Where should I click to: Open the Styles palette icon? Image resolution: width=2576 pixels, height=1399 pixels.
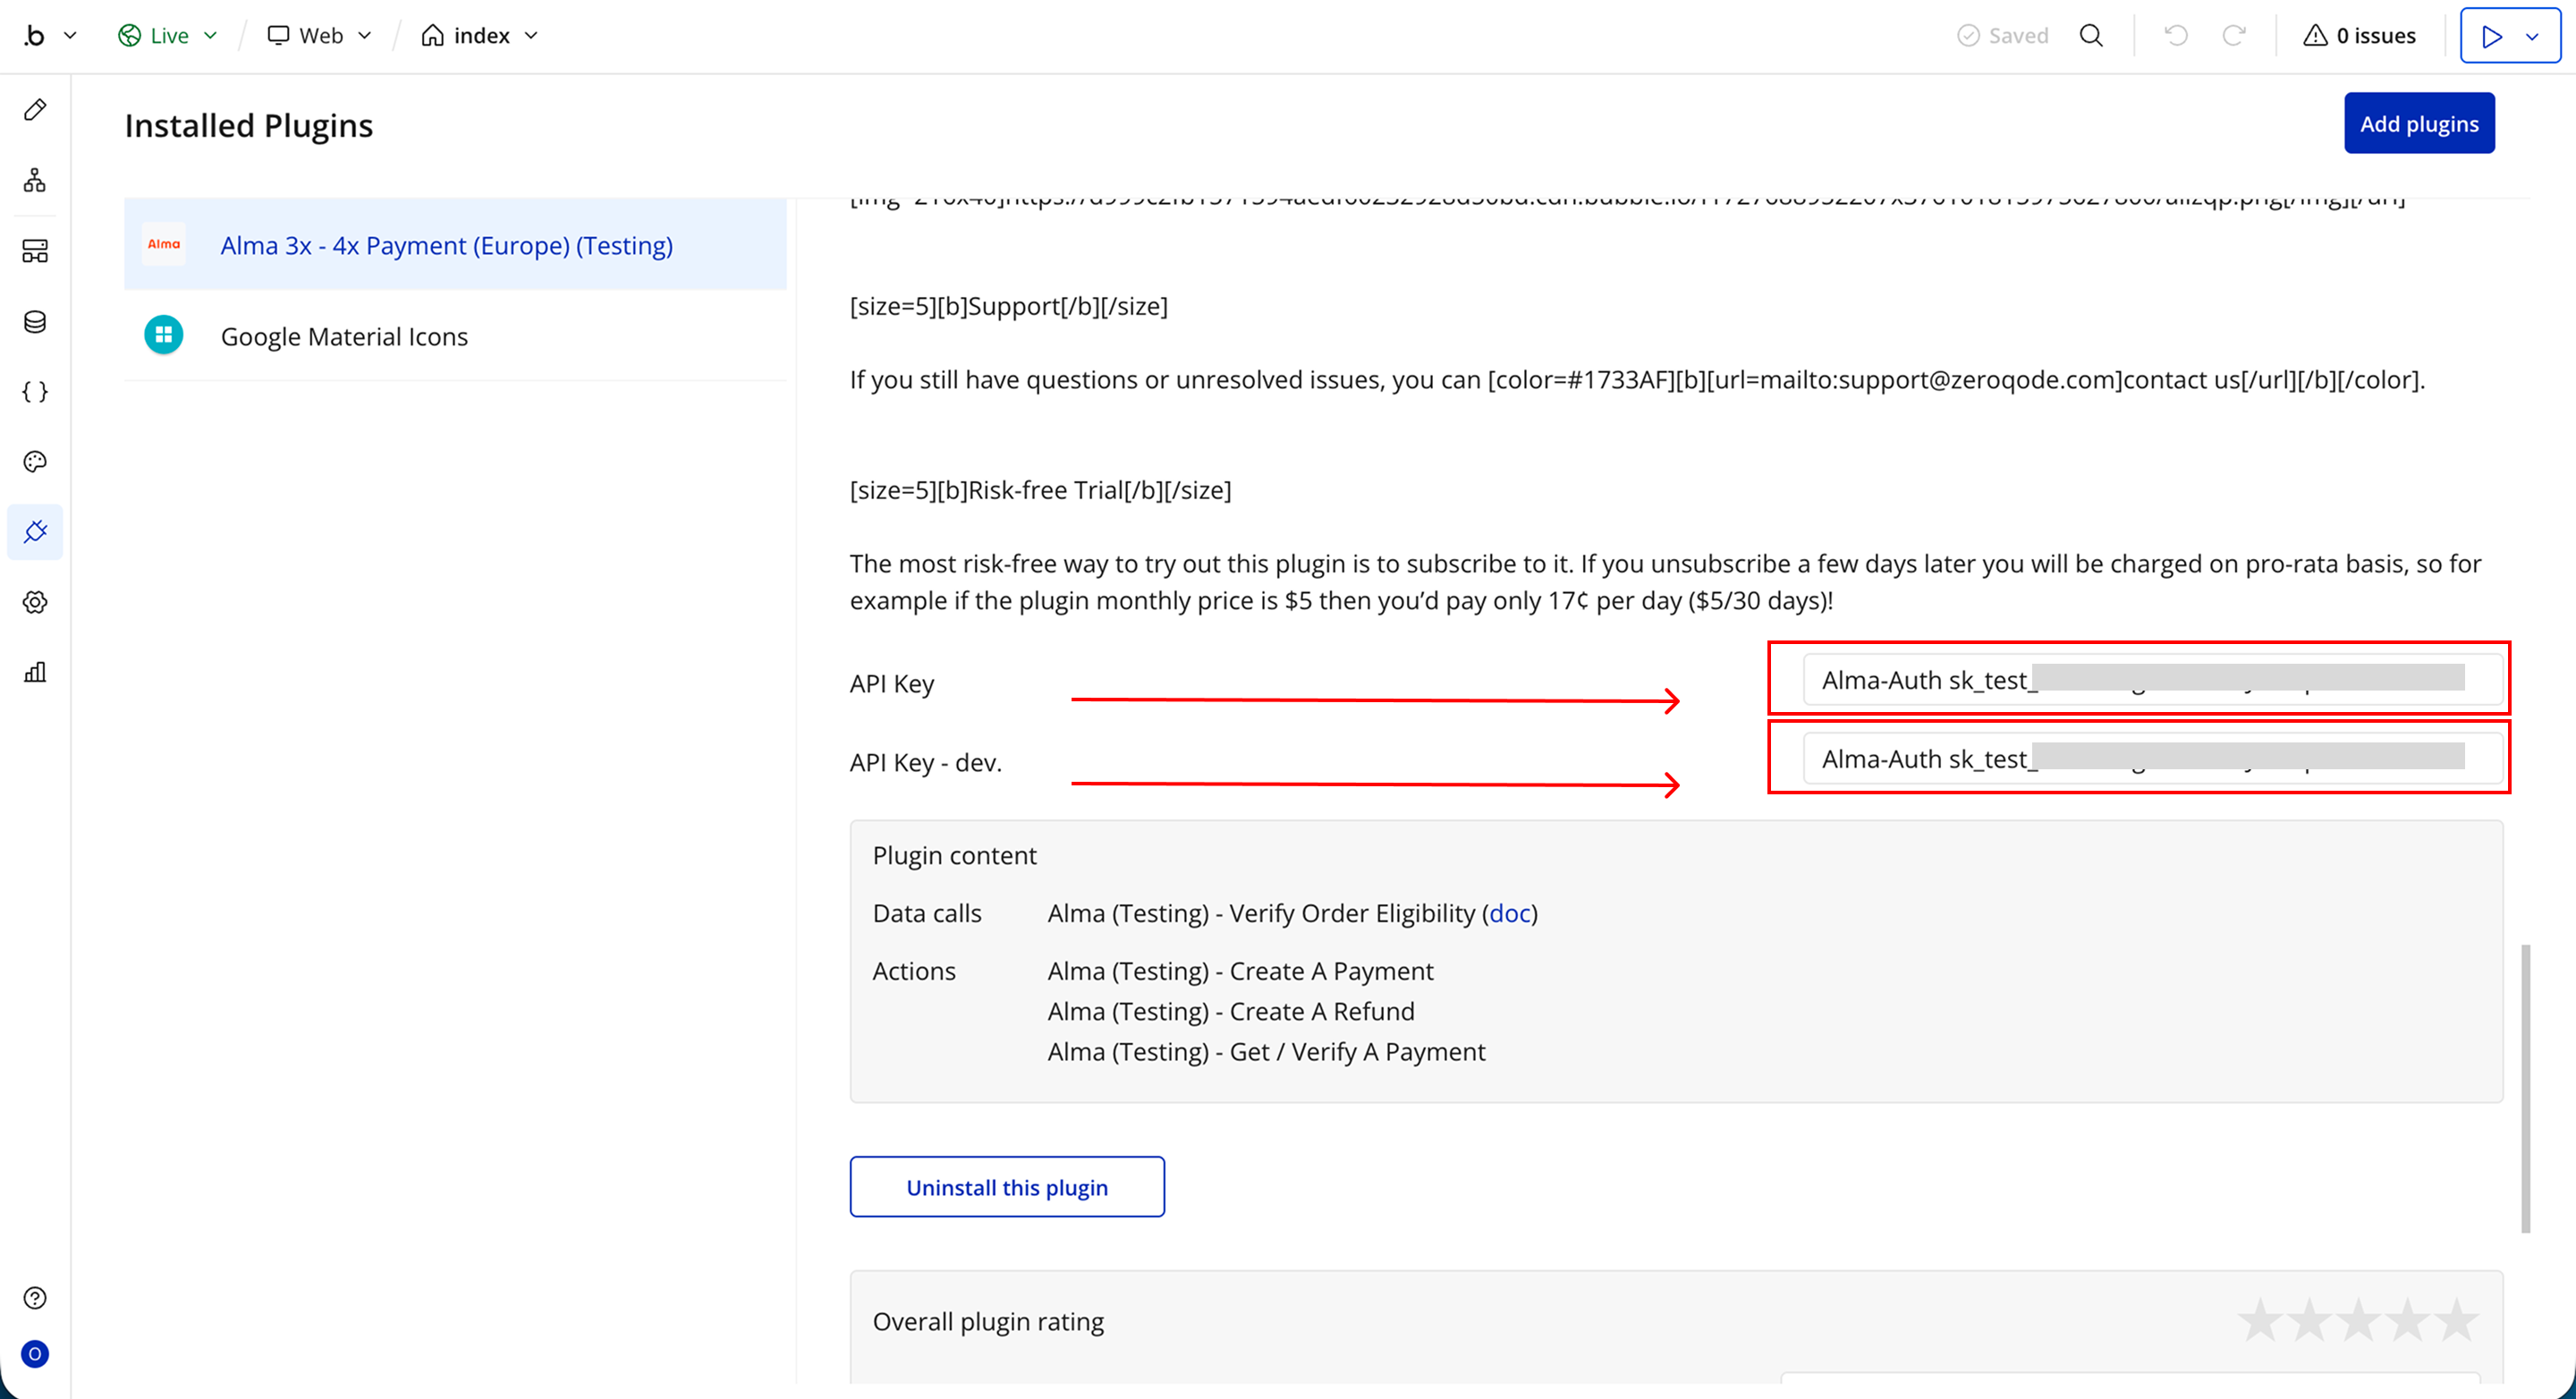click(x=35, y=461)
